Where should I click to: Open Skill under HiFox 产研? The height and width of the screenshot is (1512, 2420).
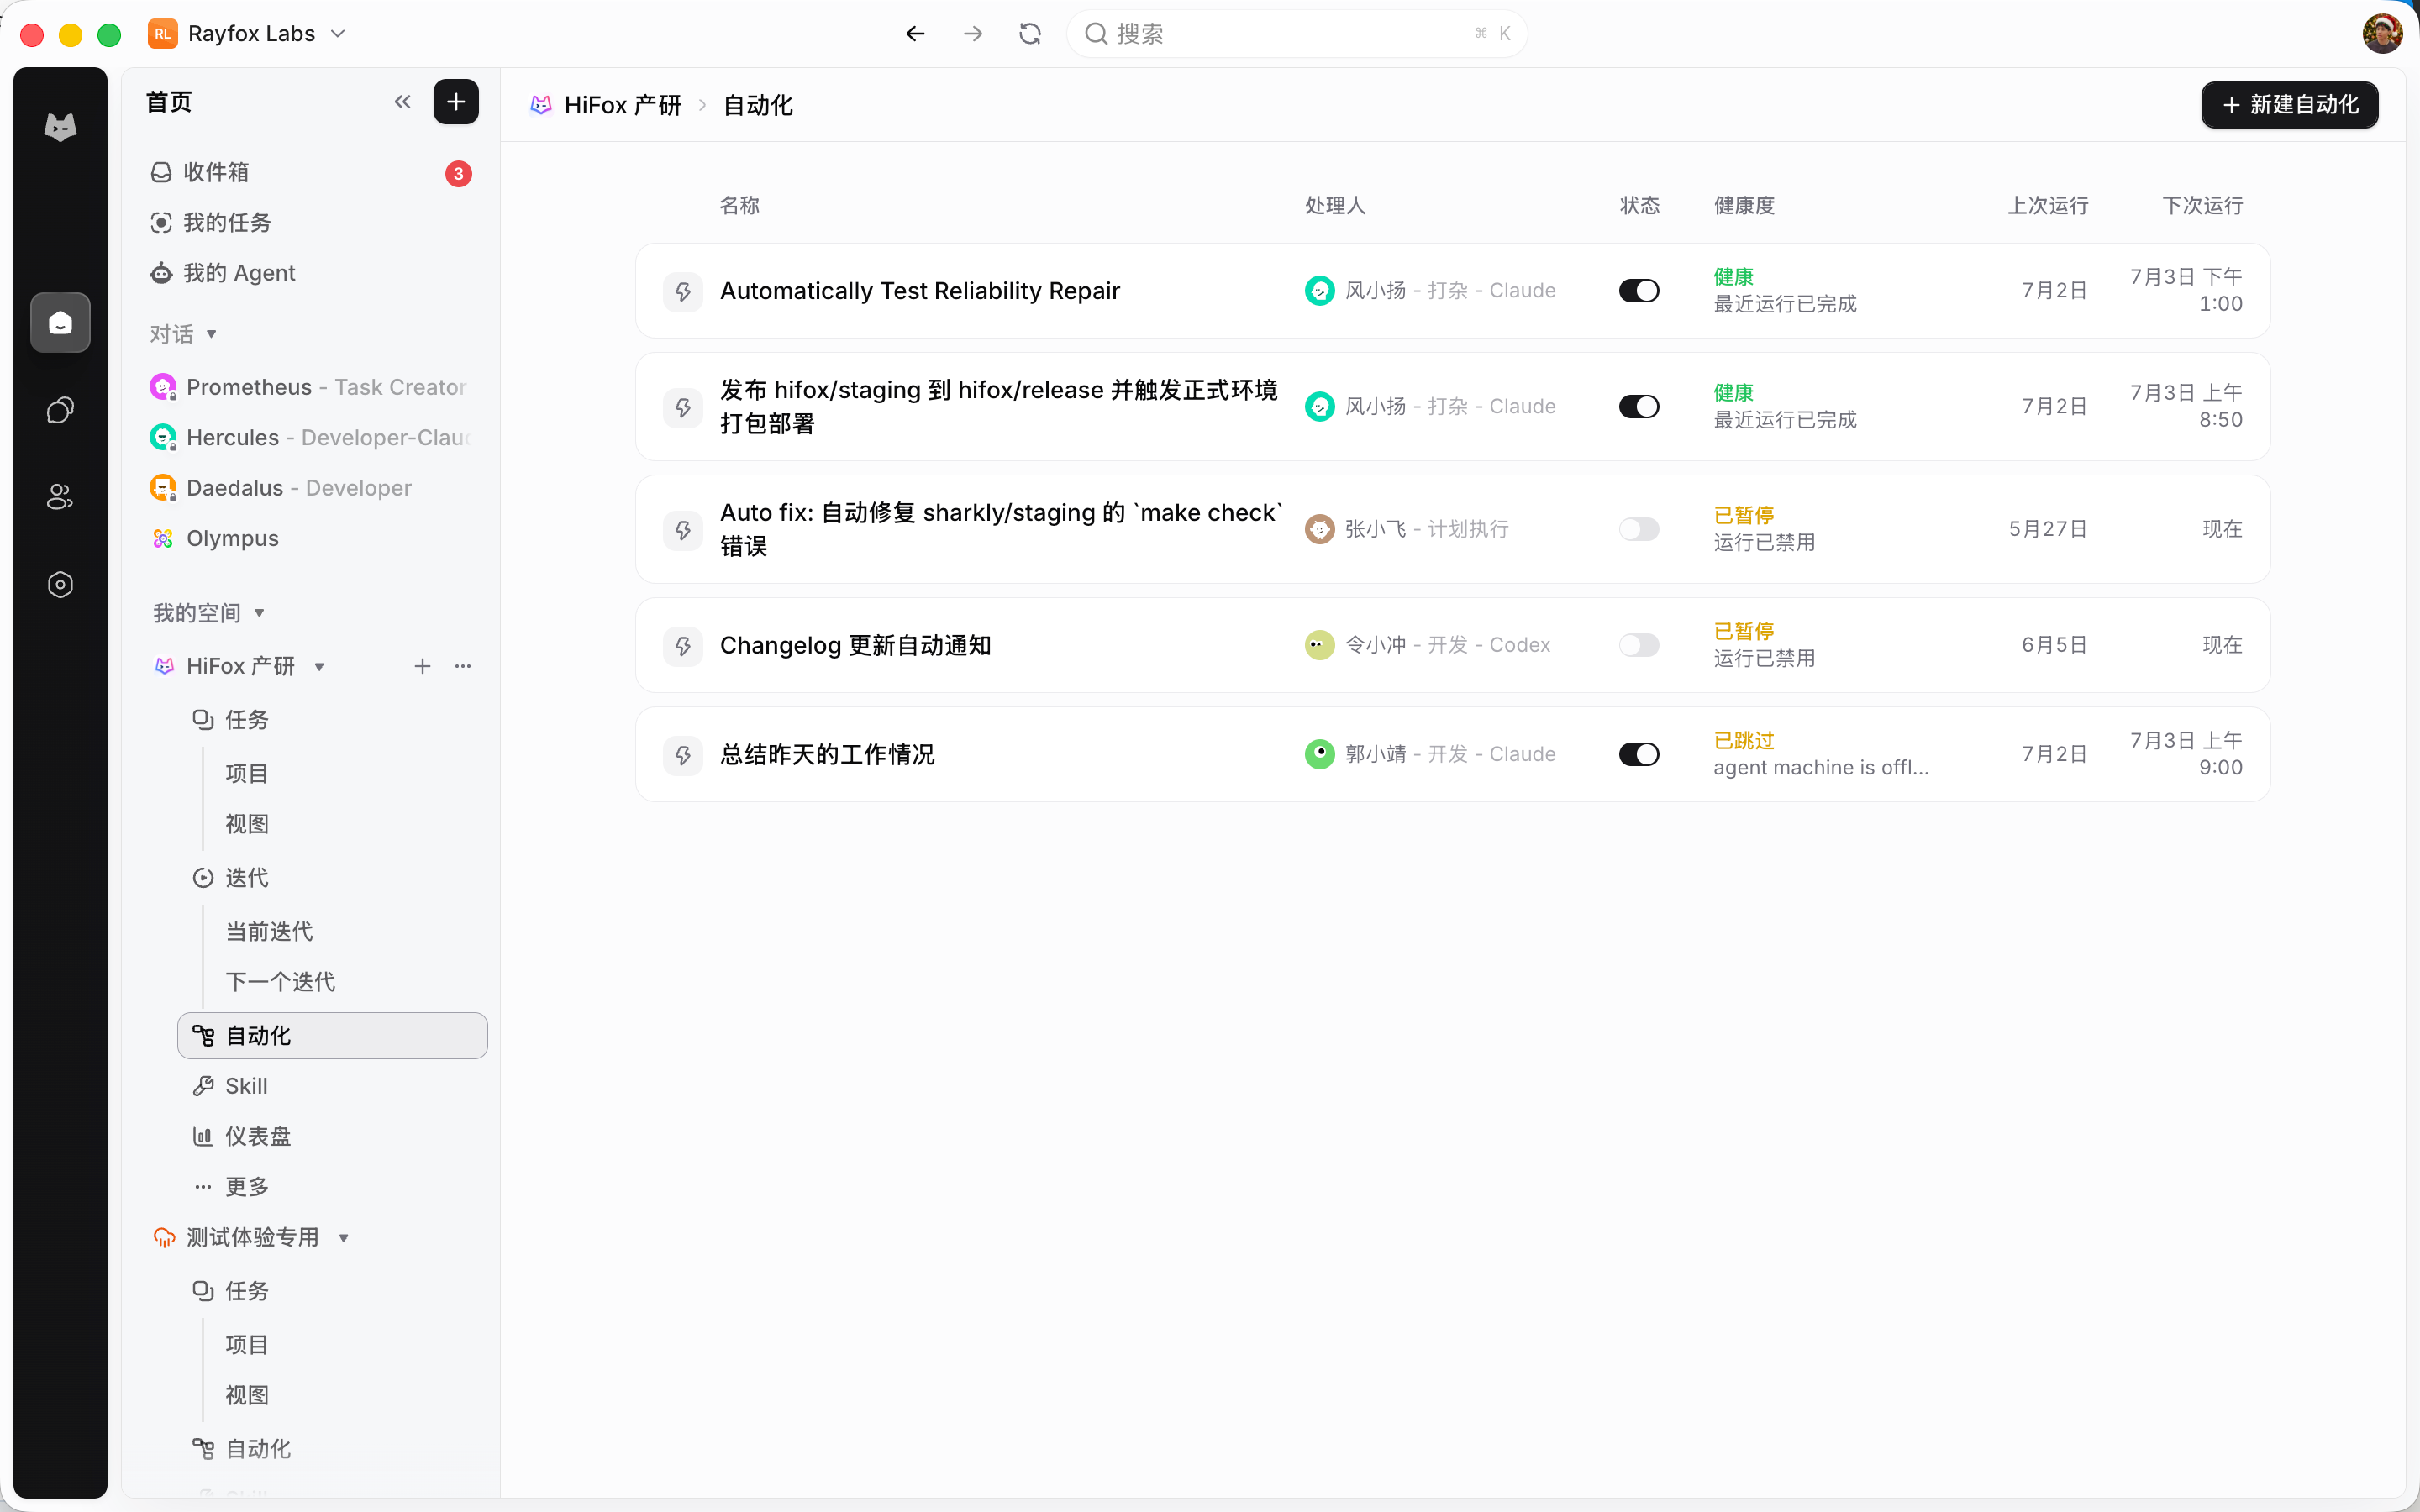click(x=333, y=1086)
